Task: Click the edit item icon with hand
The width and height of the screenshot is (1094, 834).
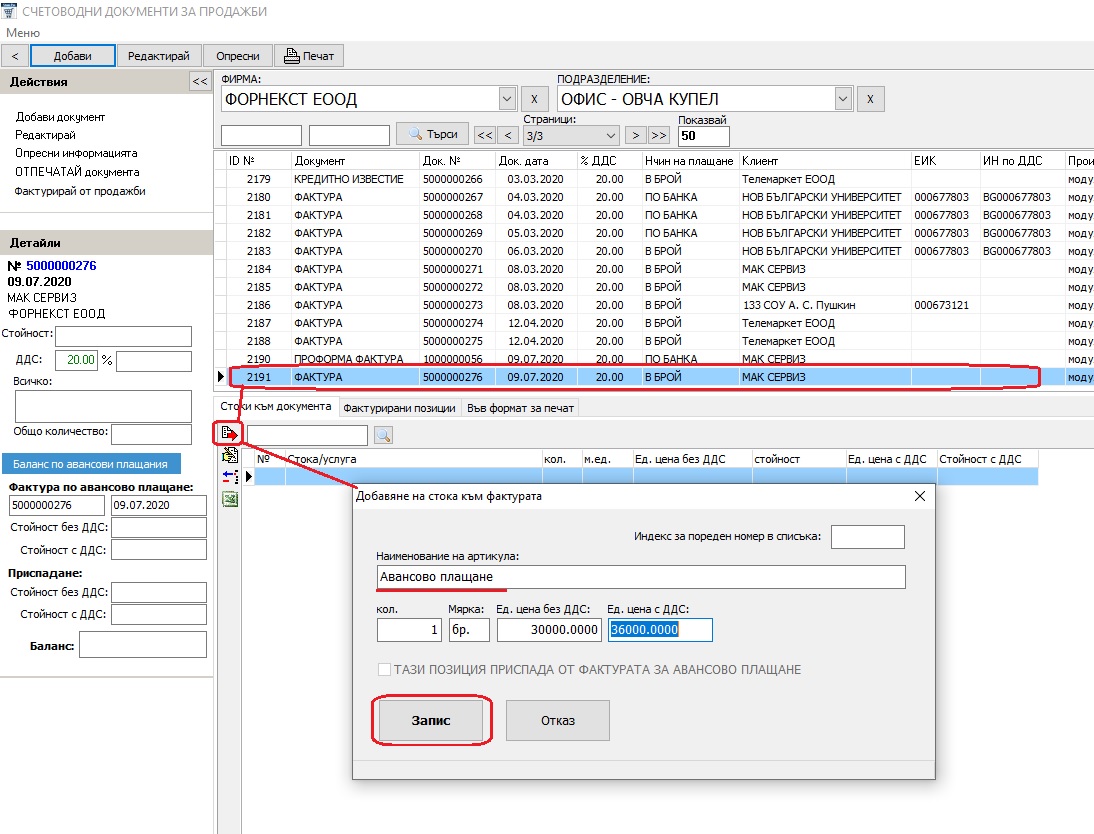Action: [x=229, y=456]
